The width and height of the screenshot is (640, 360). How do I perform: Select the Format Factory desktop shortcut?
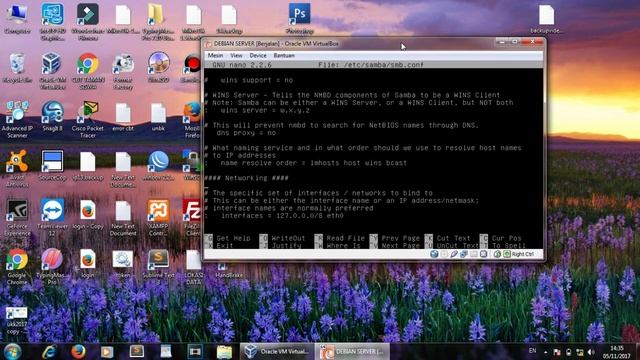click(123, 71)
